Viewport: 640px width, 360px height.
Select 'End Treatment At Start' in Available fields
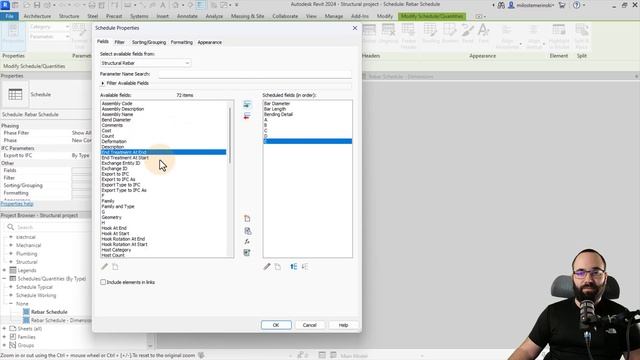(x=125, y=158)
